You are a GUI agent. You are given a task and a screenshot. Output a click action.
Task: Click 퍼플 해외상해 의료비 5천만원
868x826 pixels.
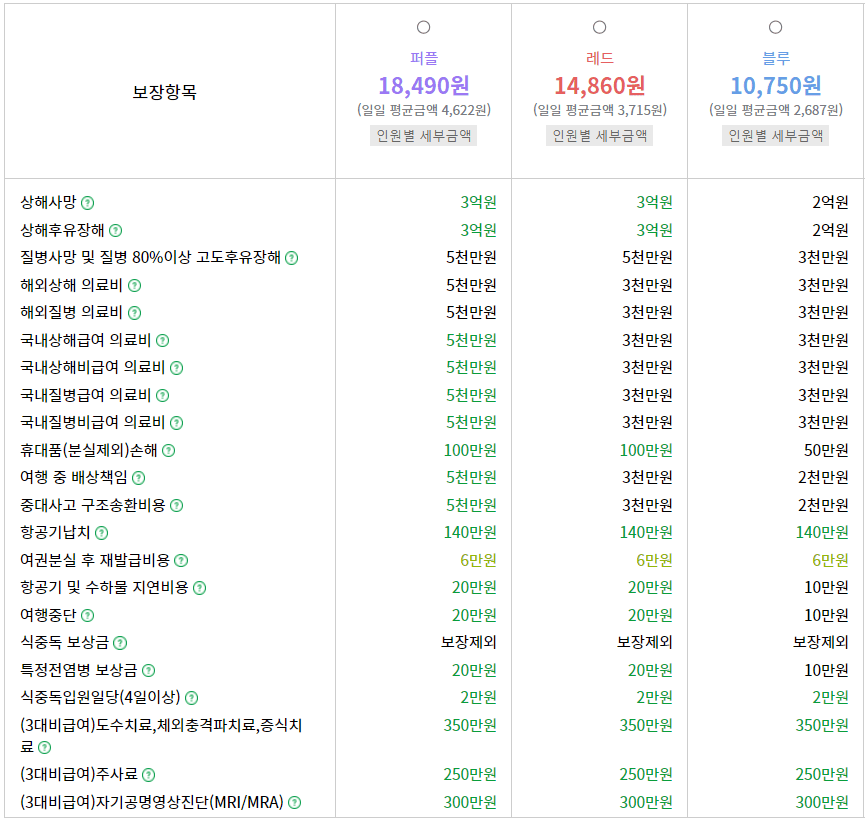[471, 285]
